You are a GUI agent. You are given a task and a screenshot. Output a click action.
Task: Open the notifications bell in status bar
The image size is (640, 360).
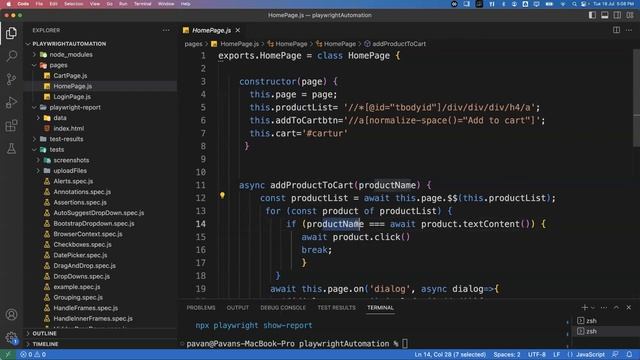tap(629, 354)
